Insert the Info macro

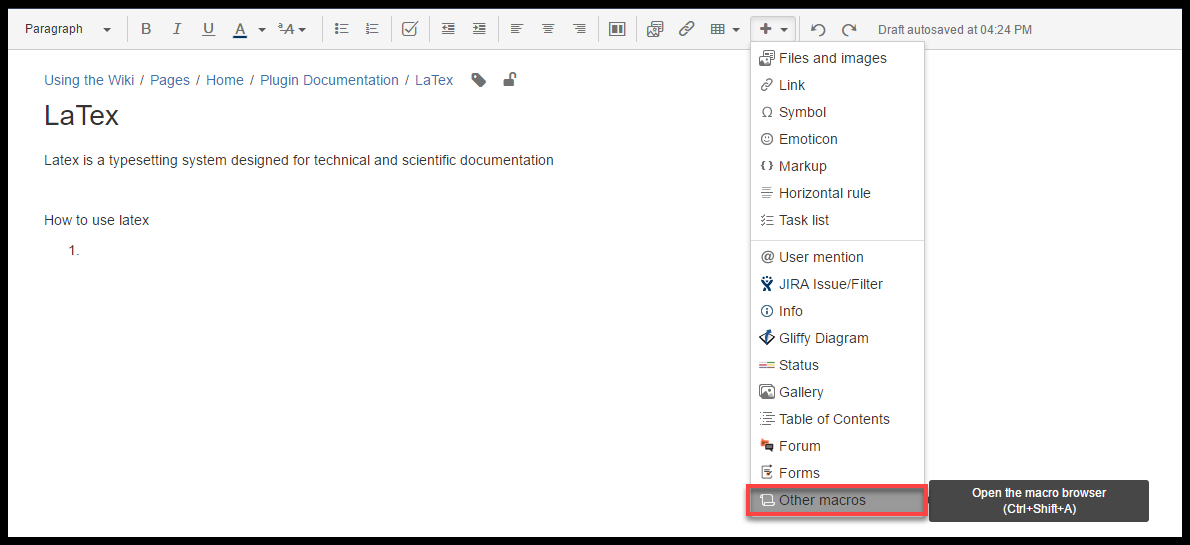pyautogui.click(x=837, y=311)
